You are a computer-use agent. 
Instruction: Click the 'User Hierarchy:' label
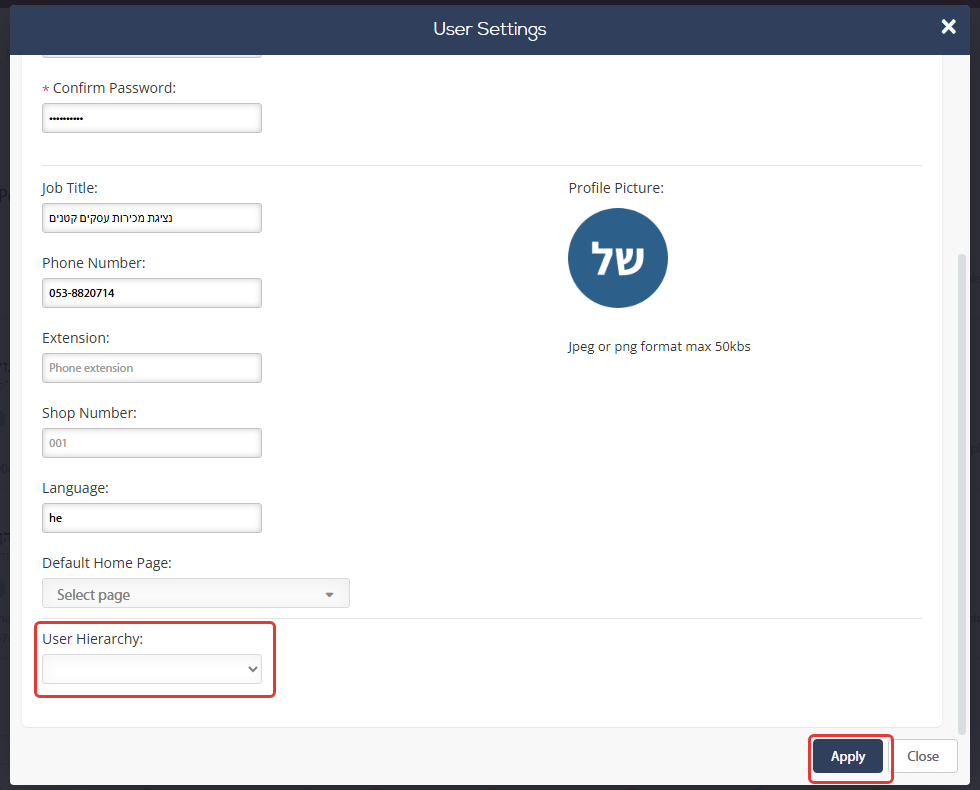pos(92,639)
